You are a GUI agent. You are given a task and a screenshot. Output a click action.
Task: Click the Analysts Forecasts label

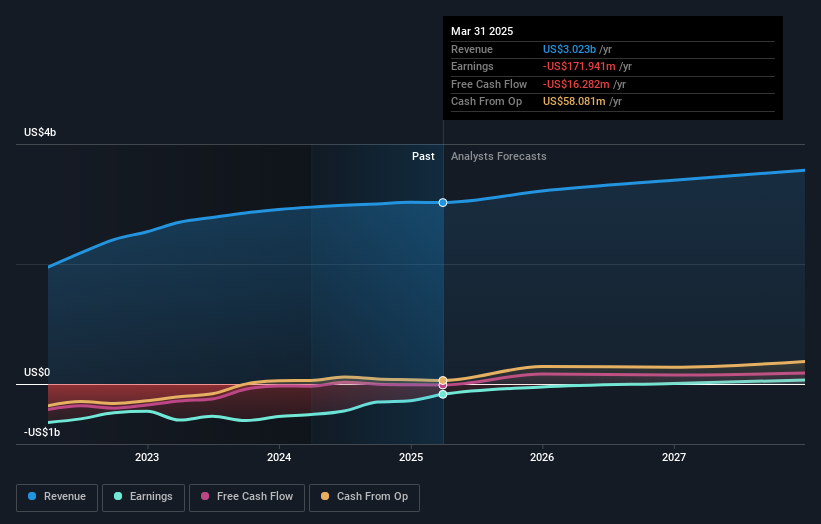pyautogui.click(x=498, y=157)
